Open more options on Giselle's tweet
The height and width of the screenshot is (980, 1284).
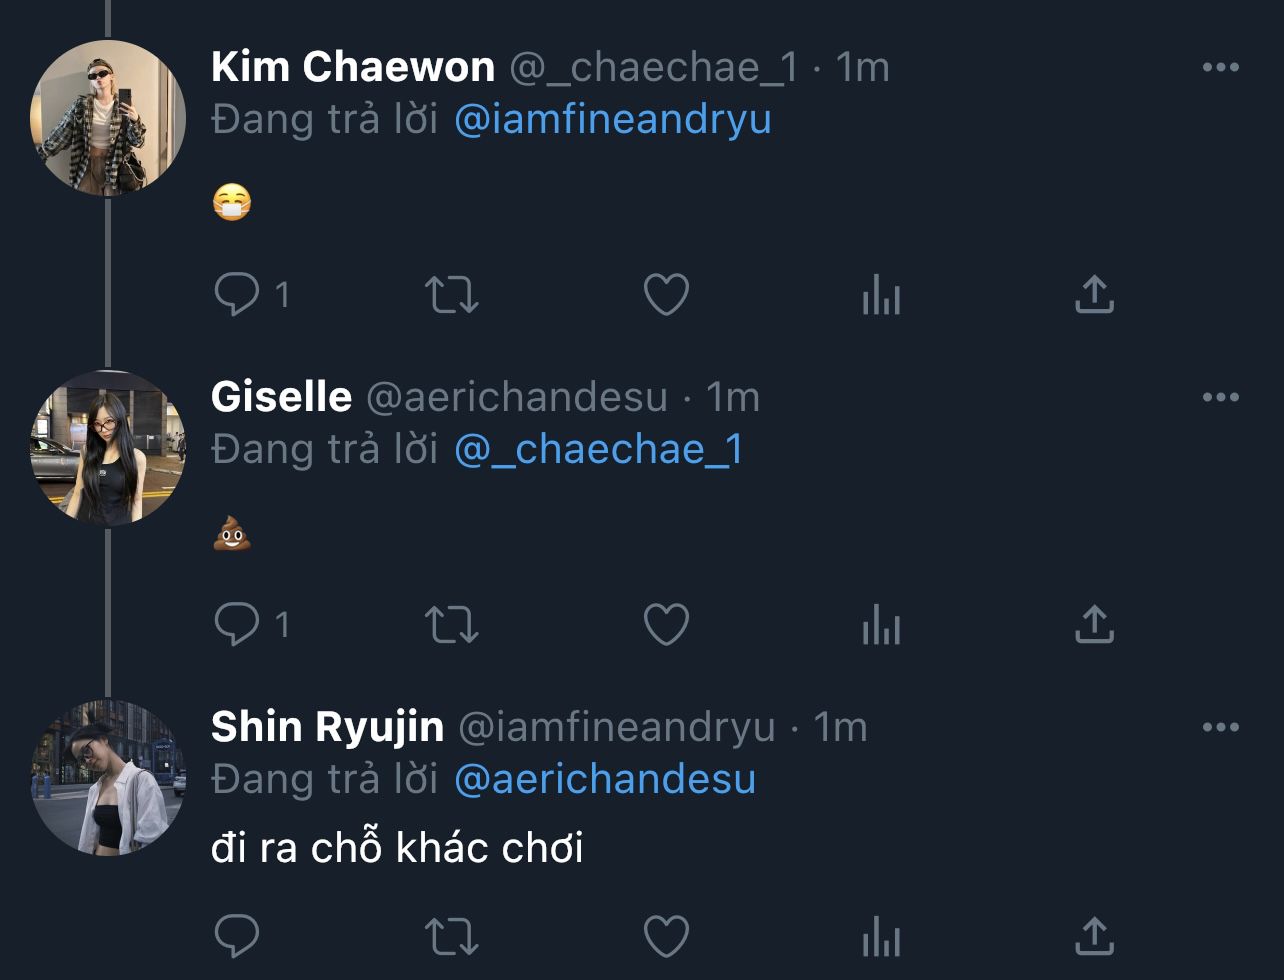click(1220, 398)
